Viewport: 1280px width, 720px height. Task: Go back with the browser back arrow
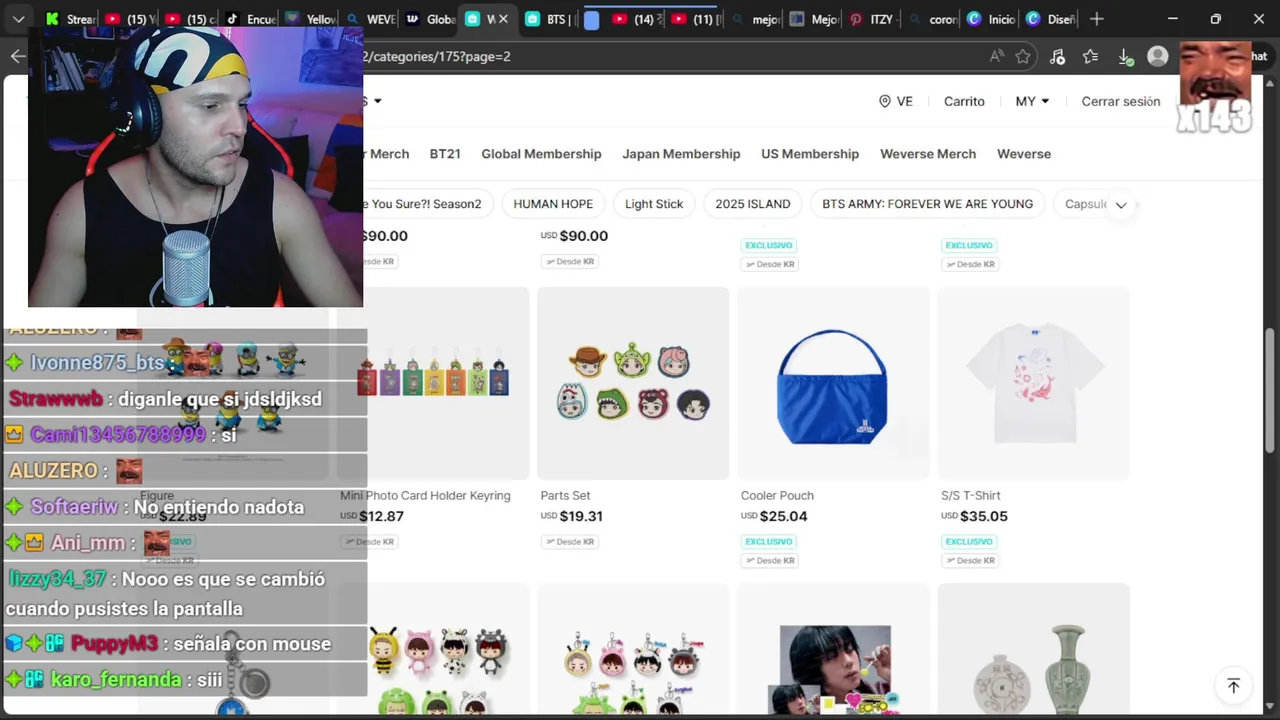click(x=18, y=56)
